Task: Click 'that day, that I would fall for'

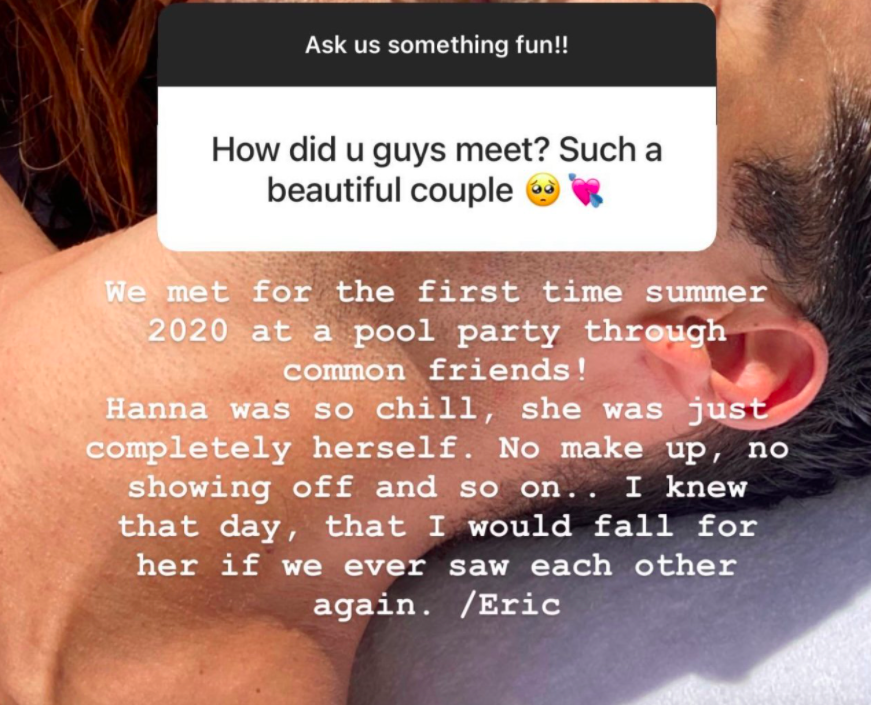Action: tap(437, 527)
